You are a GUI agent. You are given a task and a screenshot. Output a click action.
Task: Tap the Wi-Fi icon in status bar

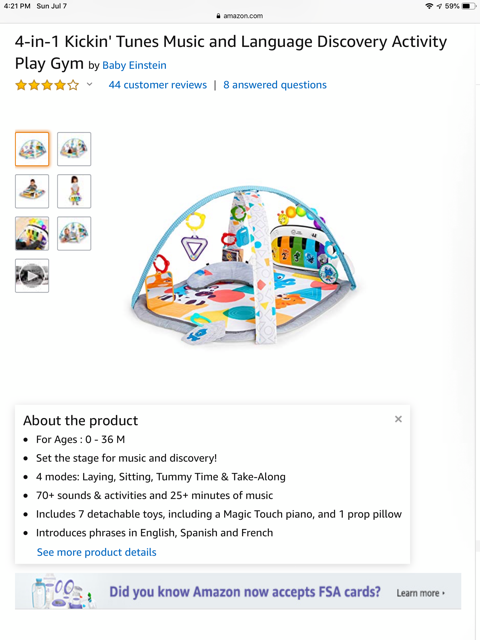click(x=429, y=6)
